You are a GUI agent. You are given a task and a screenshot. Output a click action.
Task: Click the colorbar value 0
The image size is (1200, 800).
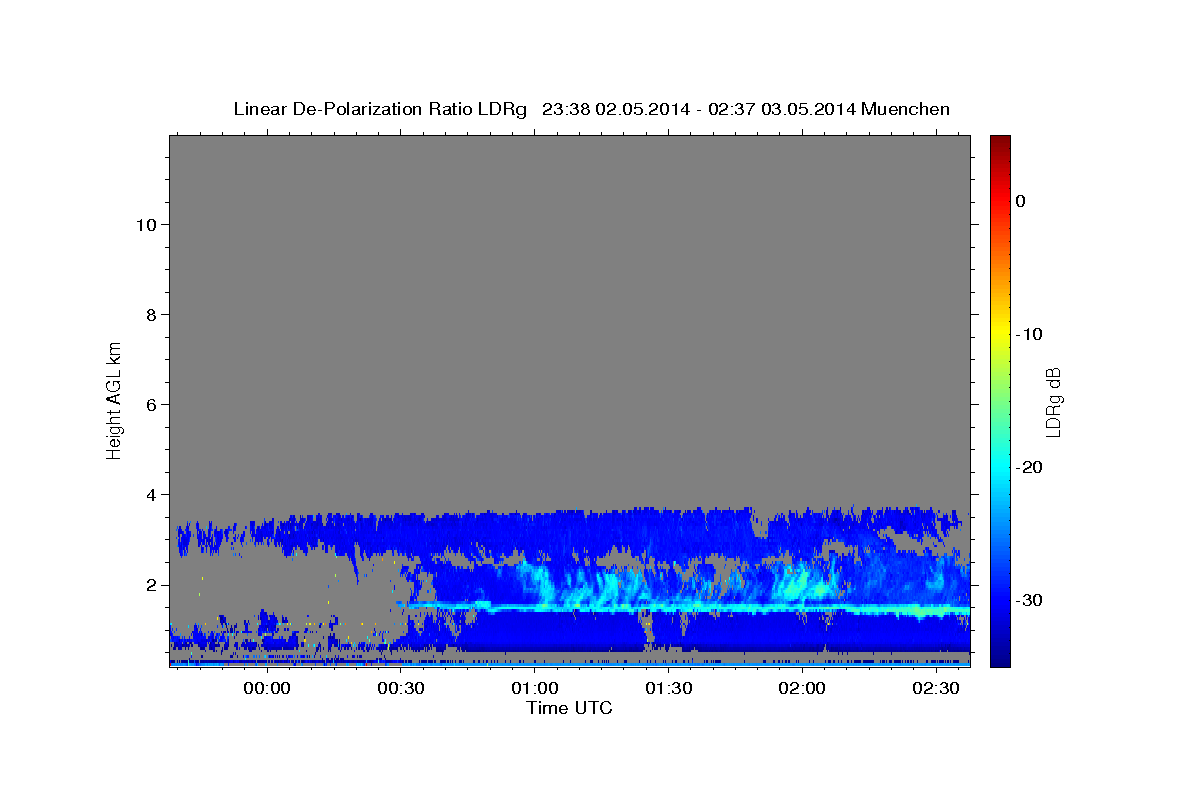[1021, 201]
